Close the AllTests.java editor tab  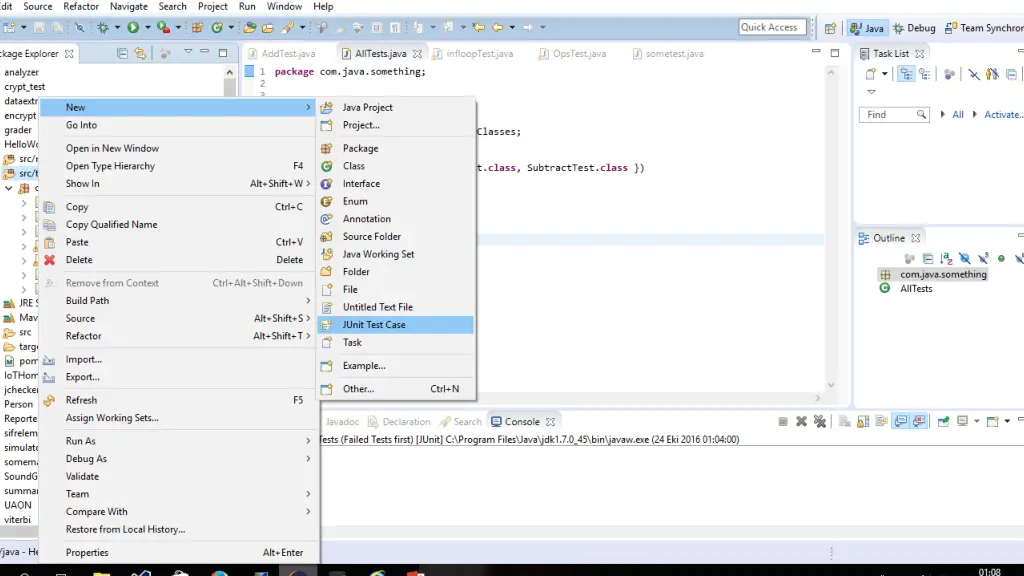[x=417, y=54]
